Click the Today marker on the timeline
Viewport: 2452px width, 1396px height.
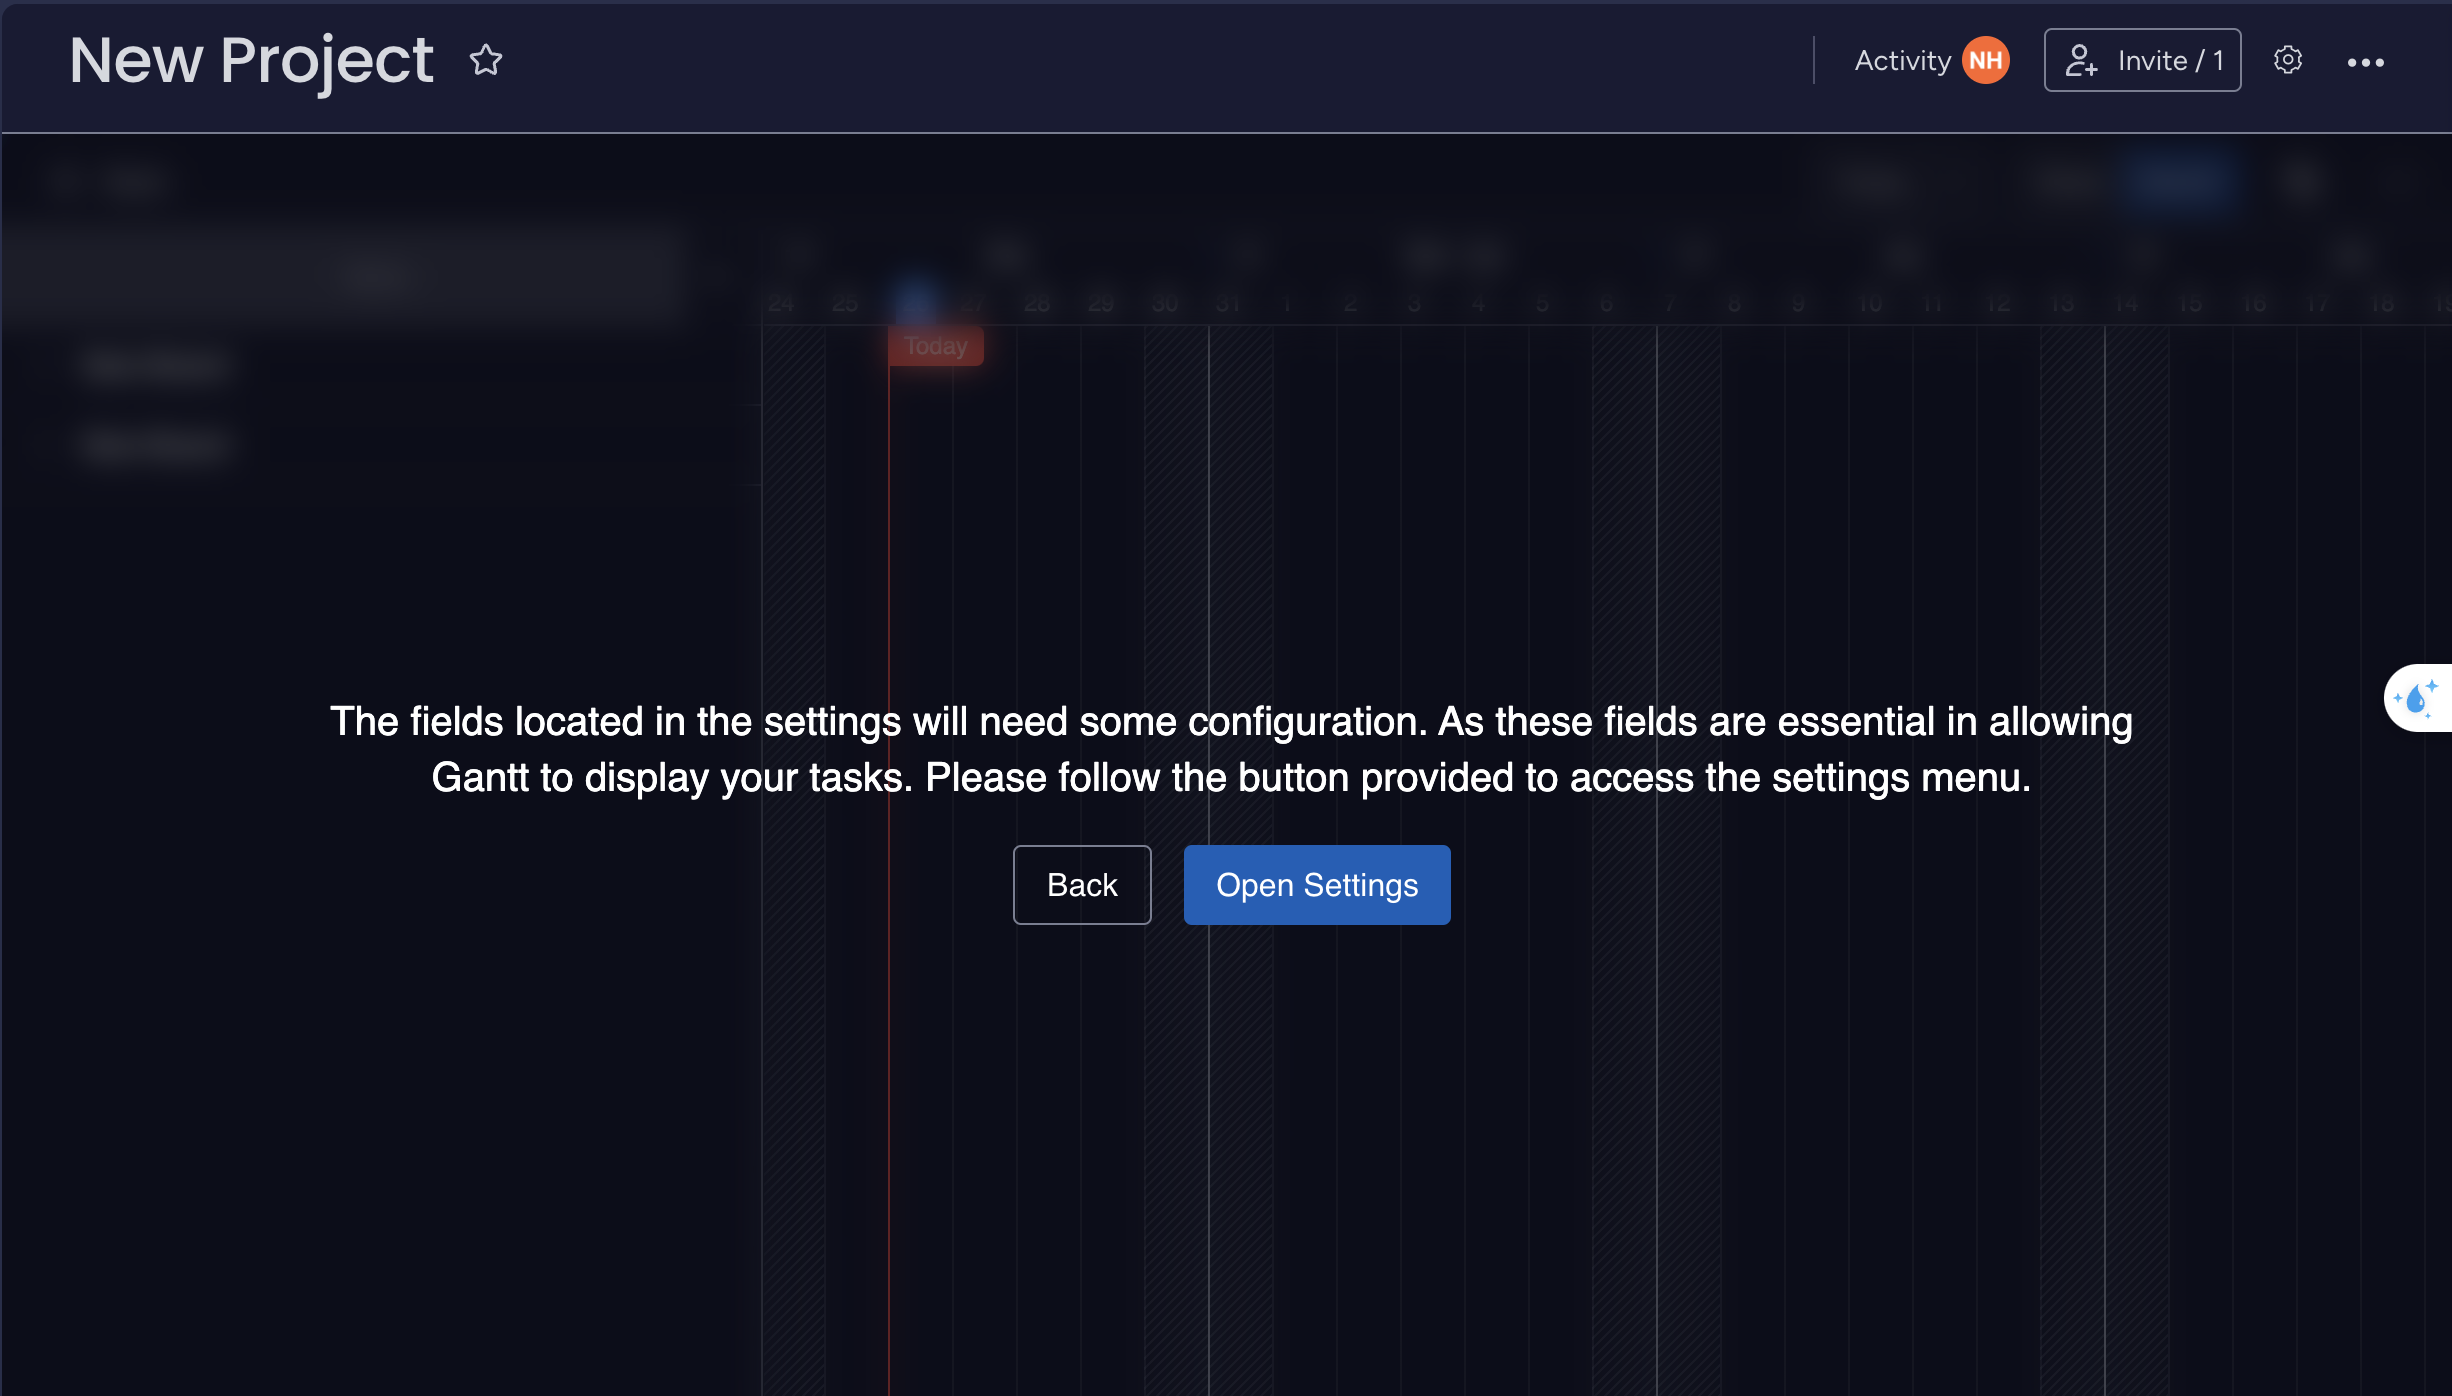coord(936,346)
